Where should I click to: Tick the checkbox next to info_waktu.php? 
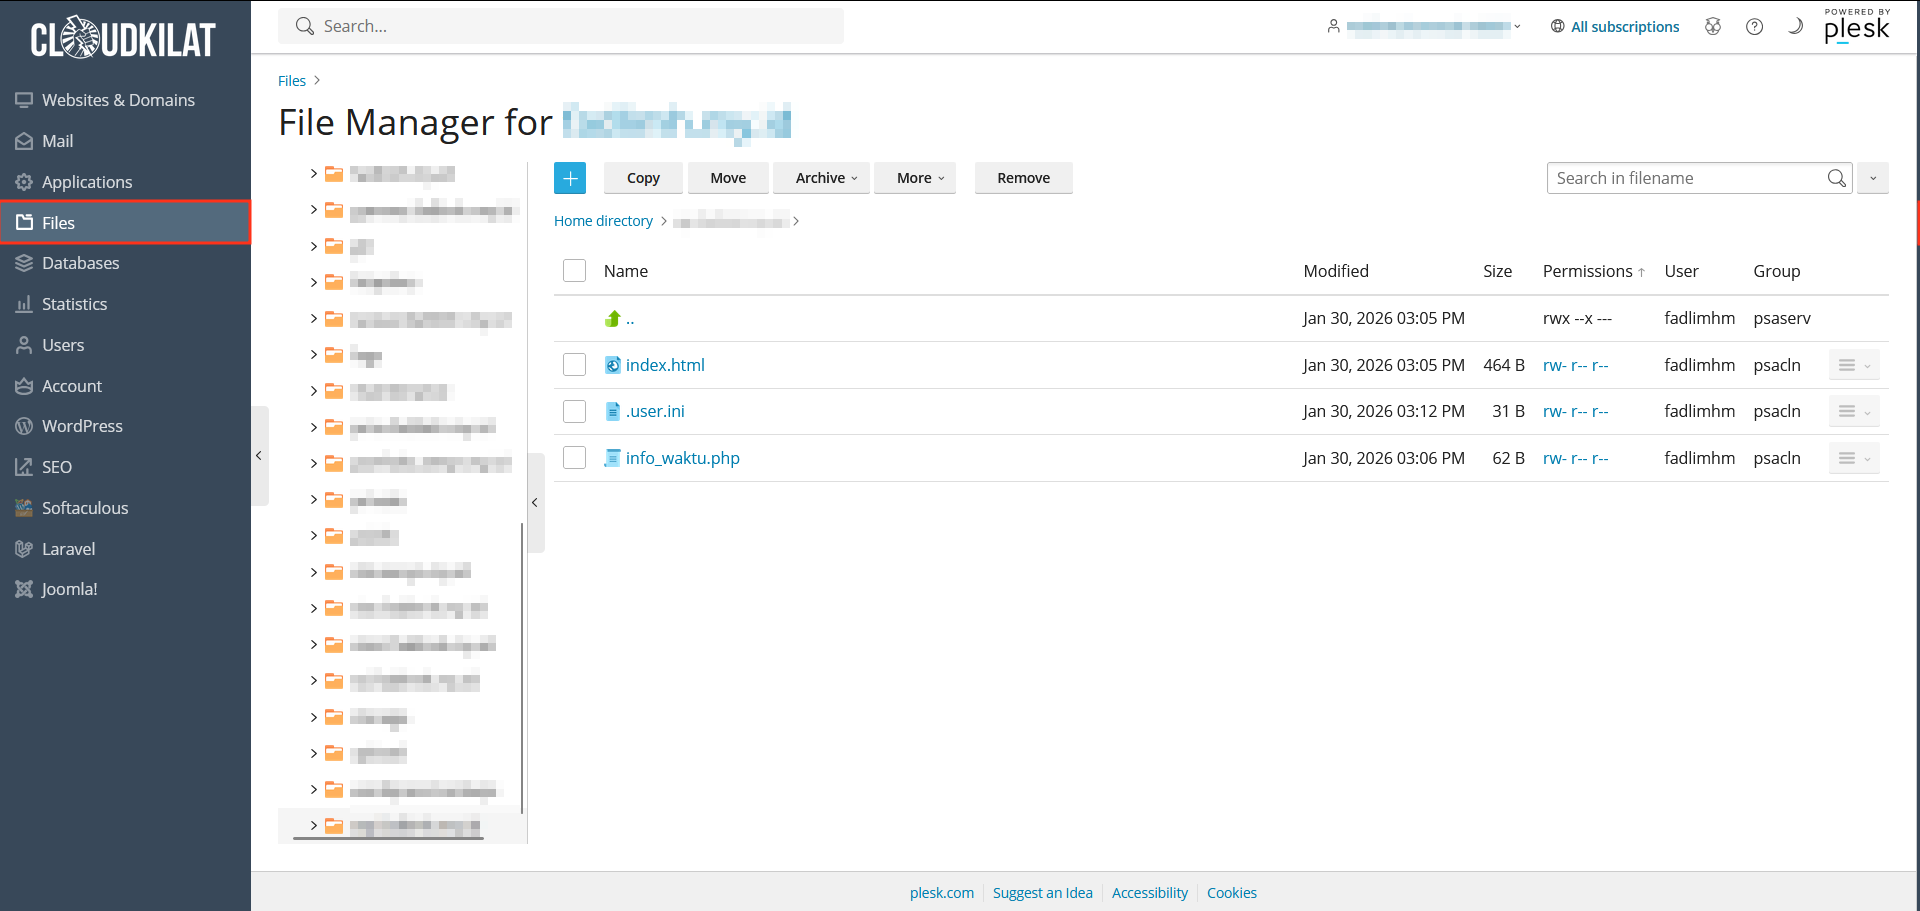(574, 457)
